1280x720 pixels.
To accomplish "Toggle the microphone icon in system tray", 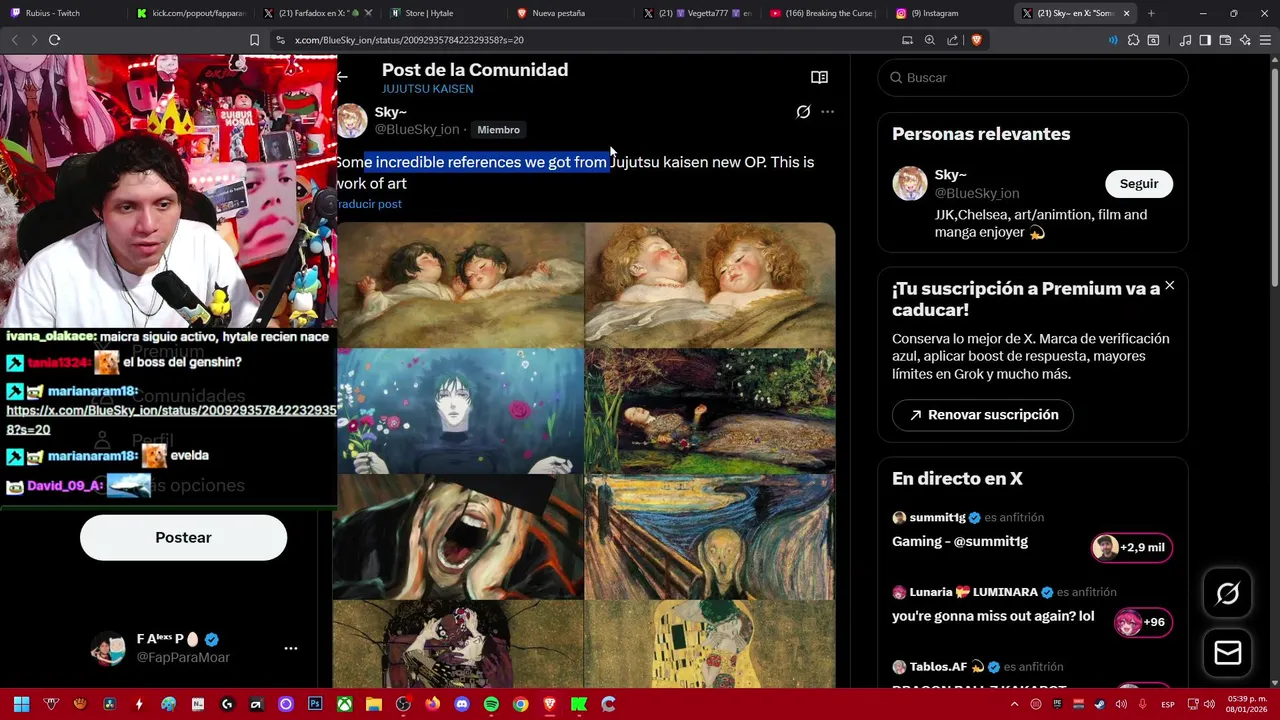I will [x=1144, y=704].
